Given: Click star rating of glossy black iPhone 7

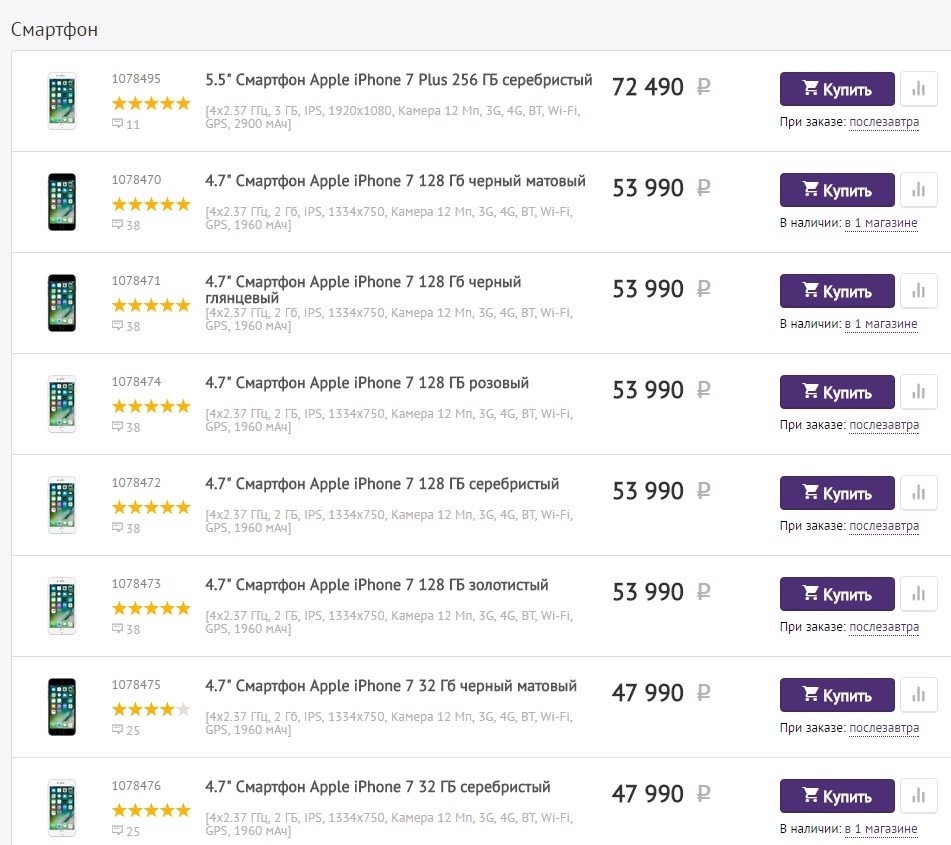Looking at the screenshot, I should [x=150, y=305].
